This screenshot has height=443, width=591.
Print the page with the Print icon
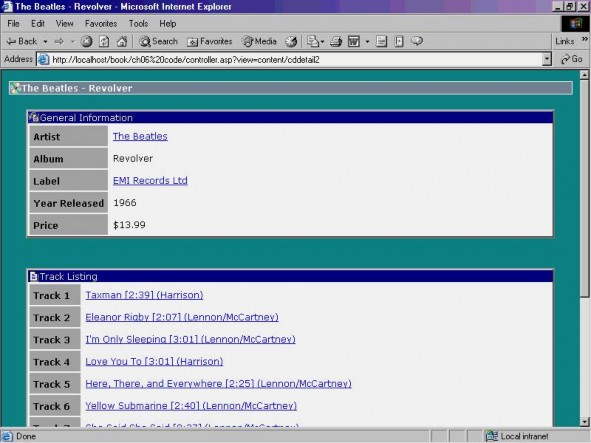[x=336, y=41]
